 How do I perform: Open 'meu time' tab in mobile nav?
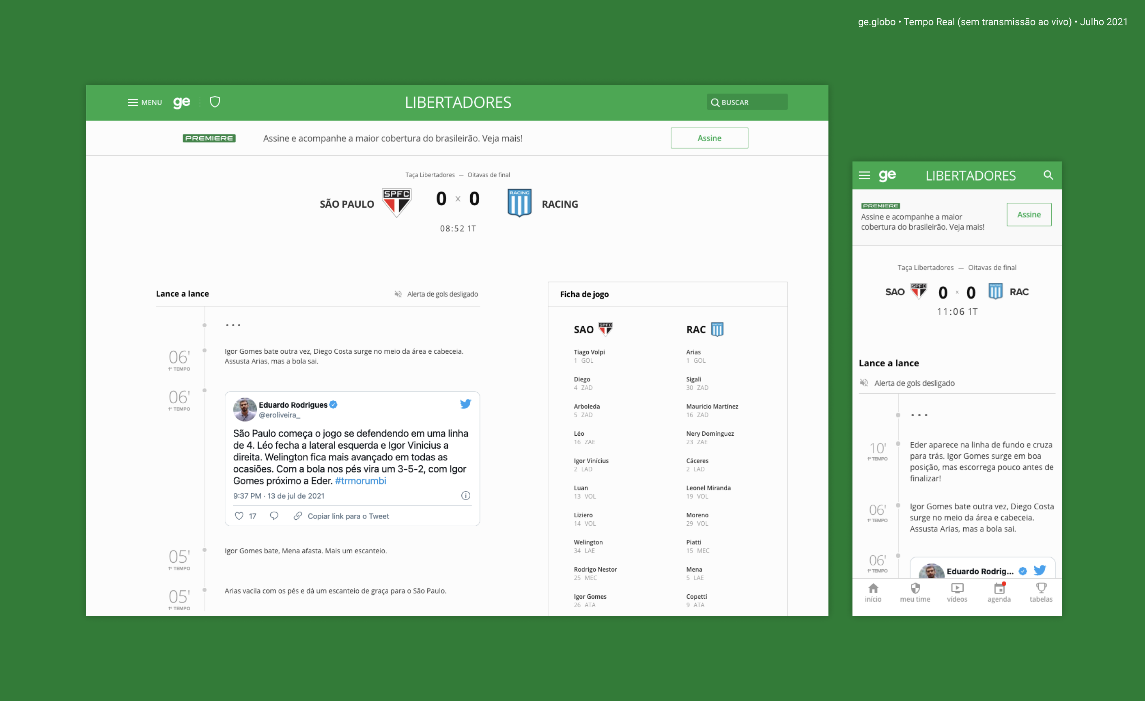tap(915, 592)
